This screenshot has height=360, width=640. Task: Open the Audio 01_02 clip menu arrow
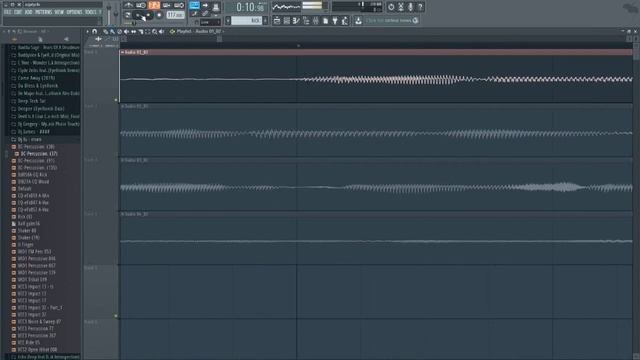(x=122, y=52)
